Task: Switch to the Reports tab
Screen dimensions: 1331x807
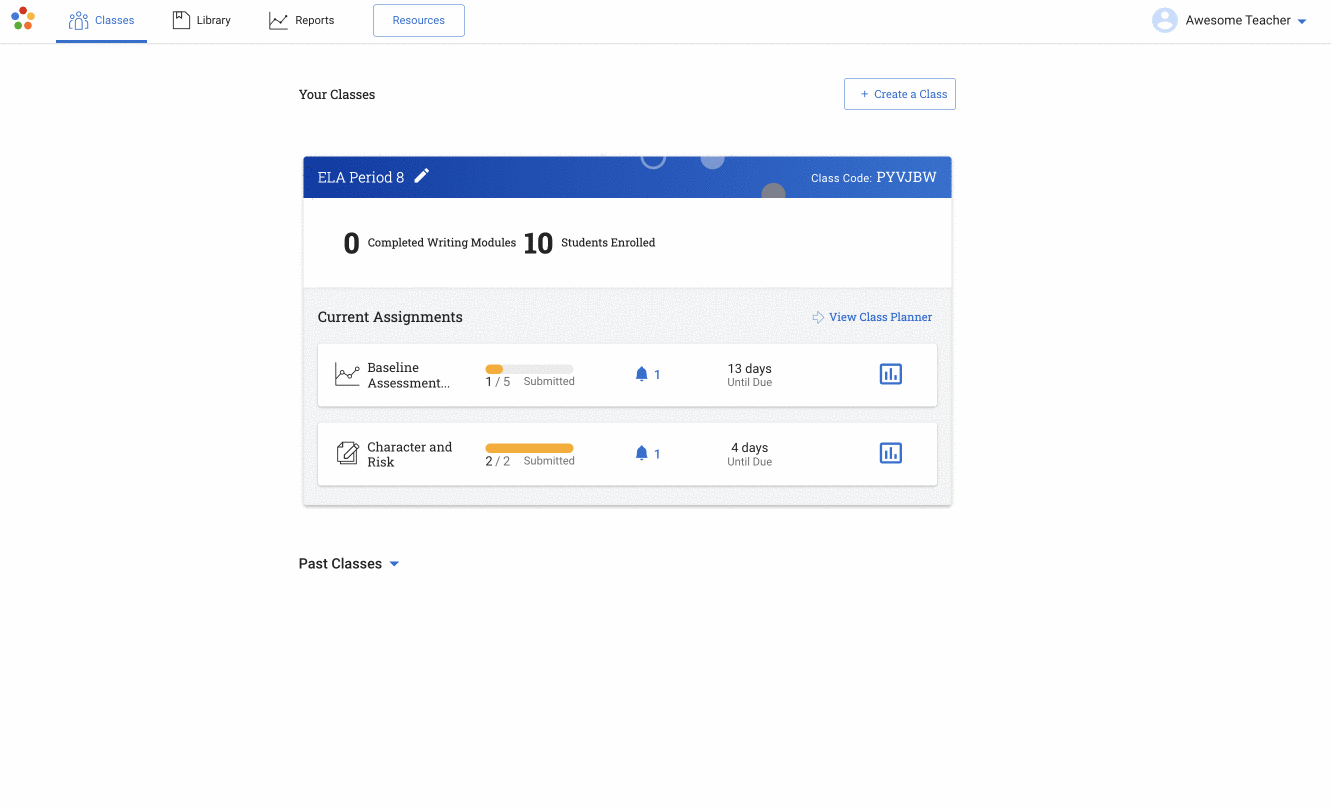Action: [x=302, y=20]
